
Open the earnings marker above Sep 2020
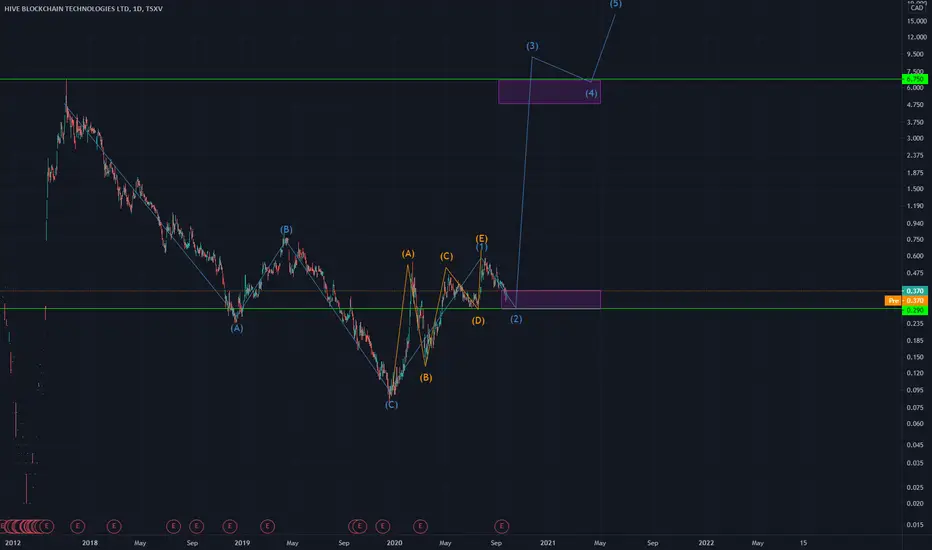(501, 526)
